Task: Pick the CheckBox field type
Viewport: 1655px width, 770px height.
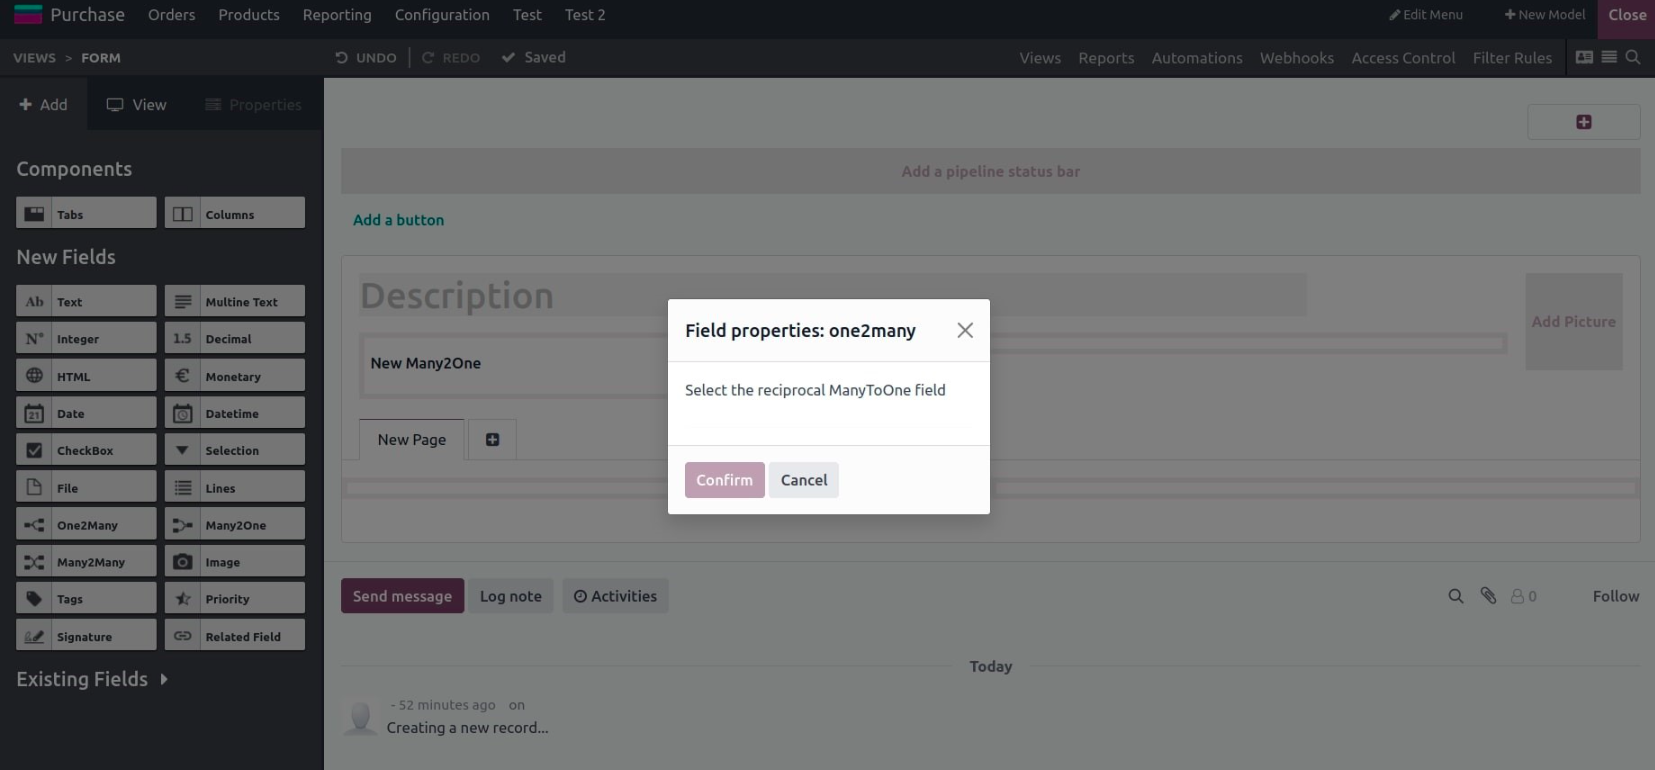Action: (x=86, y=450)
